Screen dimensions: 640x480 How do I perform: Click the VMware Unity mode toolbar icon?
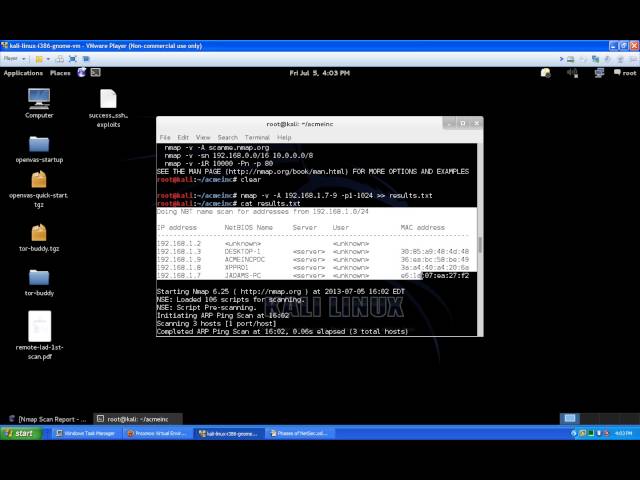tap(86, 59)
